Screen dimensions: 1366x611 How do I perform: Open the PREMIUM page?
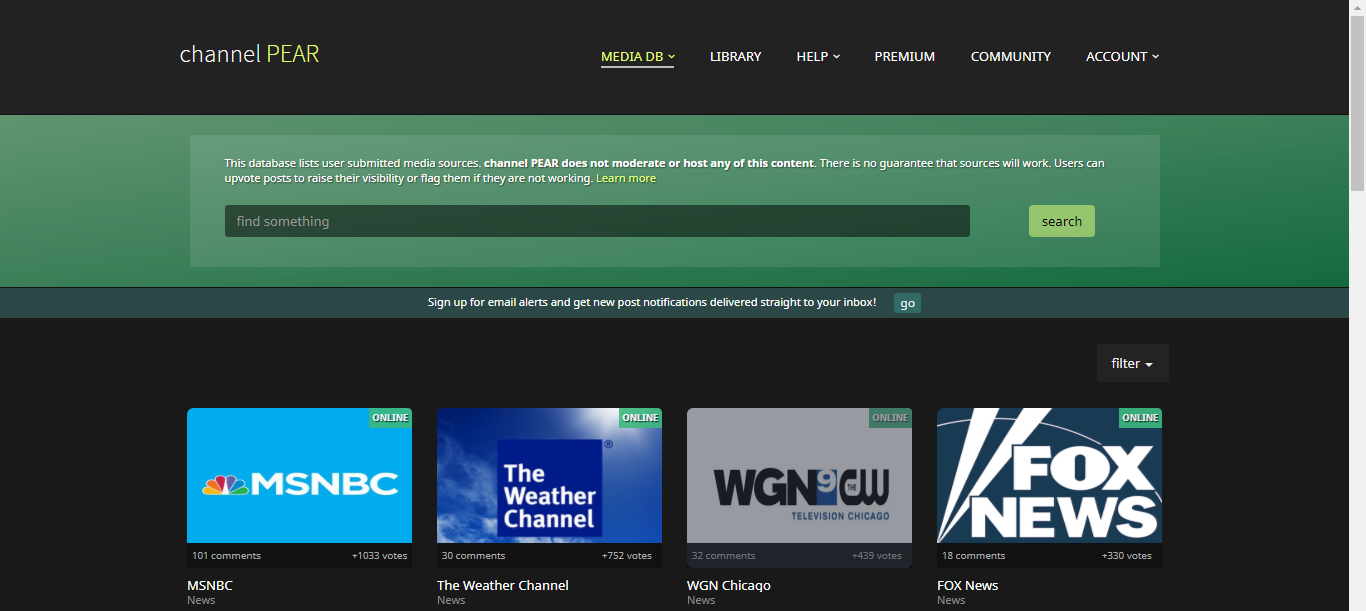[x=904, y=57]
